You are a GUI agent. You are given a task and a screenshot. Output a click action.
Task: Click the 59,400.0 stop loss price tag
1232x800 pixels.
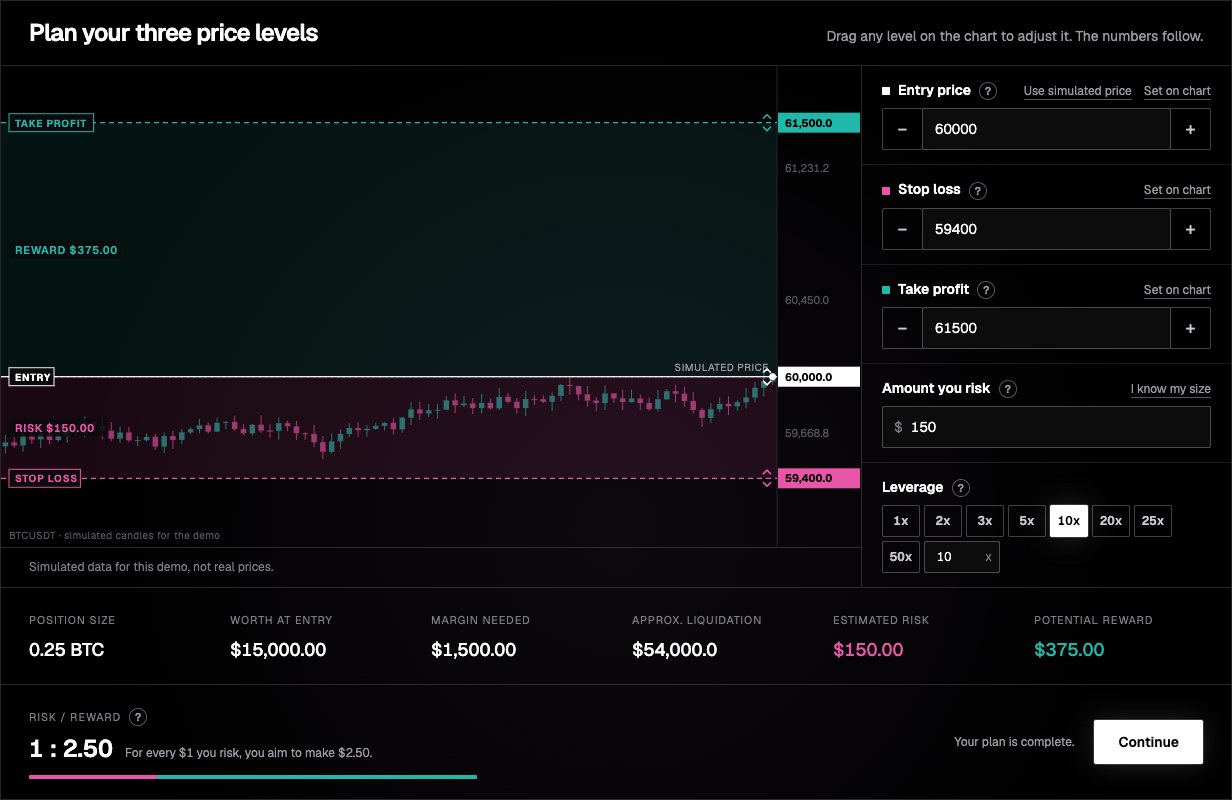tap(818, 478)
